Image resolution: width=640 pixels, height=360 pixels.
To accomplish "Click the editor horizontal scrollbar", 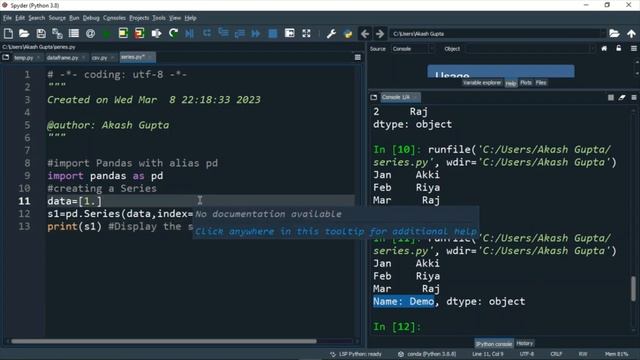I will click(x=164, y=341).
